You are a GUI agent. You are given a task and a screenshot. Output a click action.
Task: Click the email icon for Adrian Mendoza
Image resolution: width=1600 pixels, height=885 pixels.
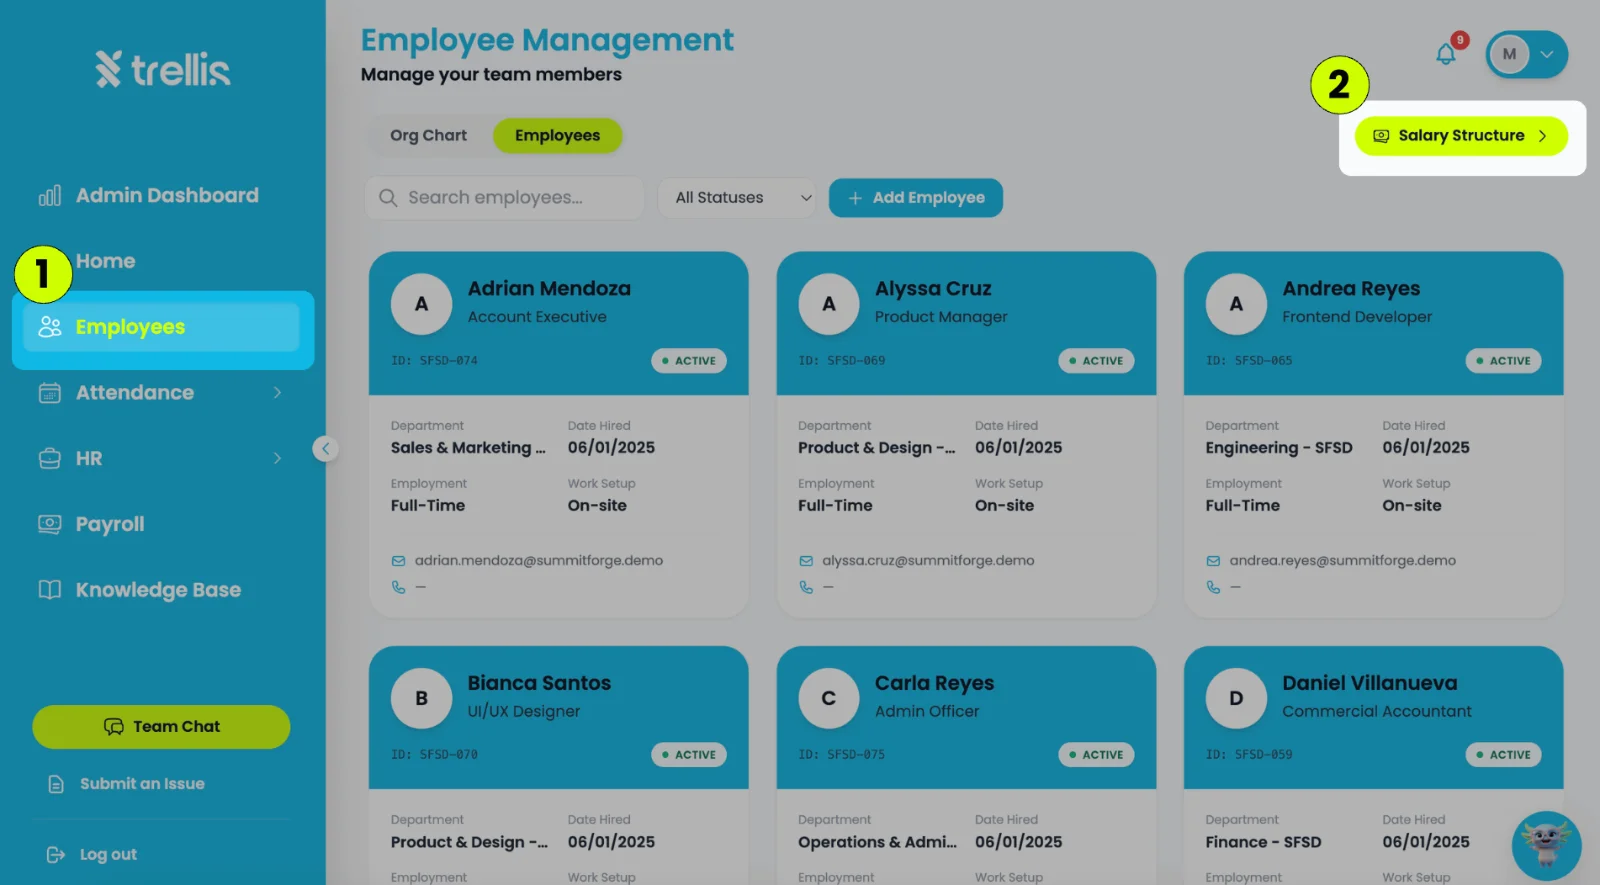399,561
